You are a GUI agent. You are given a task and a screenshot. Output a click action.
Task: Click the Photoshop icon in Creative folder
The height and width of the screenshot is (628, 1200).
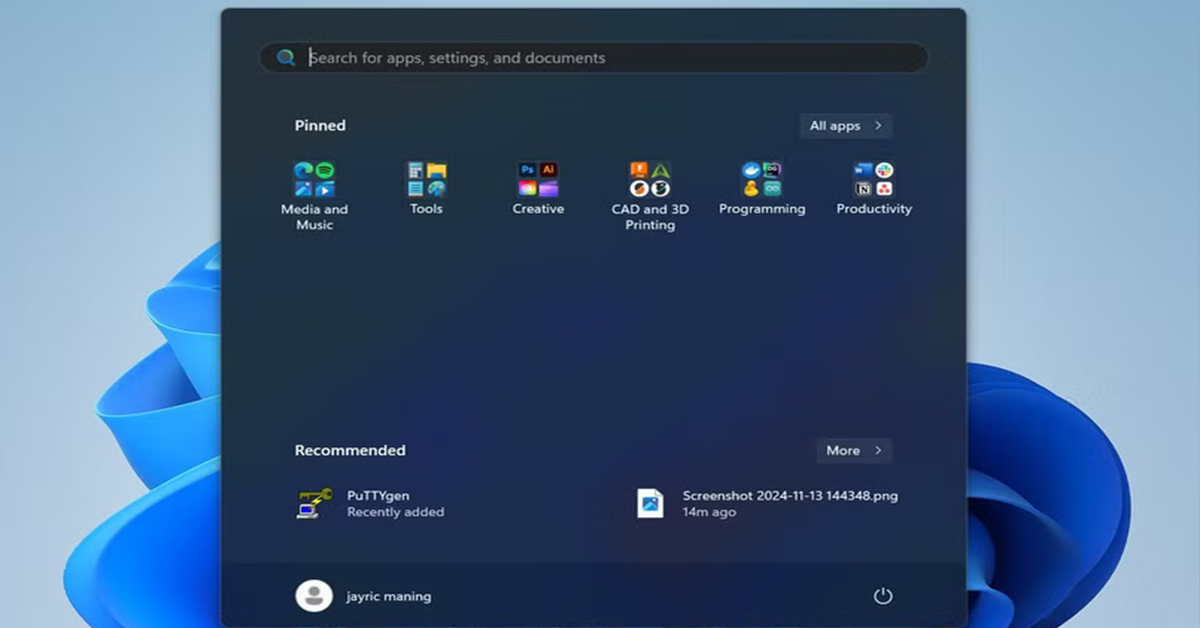(528, 171)
